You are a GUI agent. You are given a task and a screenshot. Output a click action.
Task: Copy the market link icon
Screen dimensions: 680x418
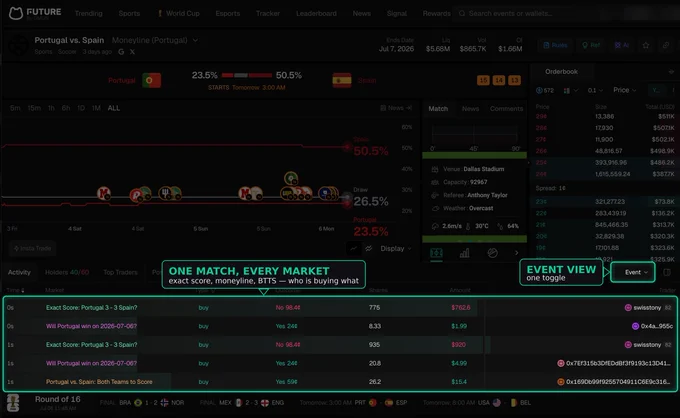tap(666, 45)
